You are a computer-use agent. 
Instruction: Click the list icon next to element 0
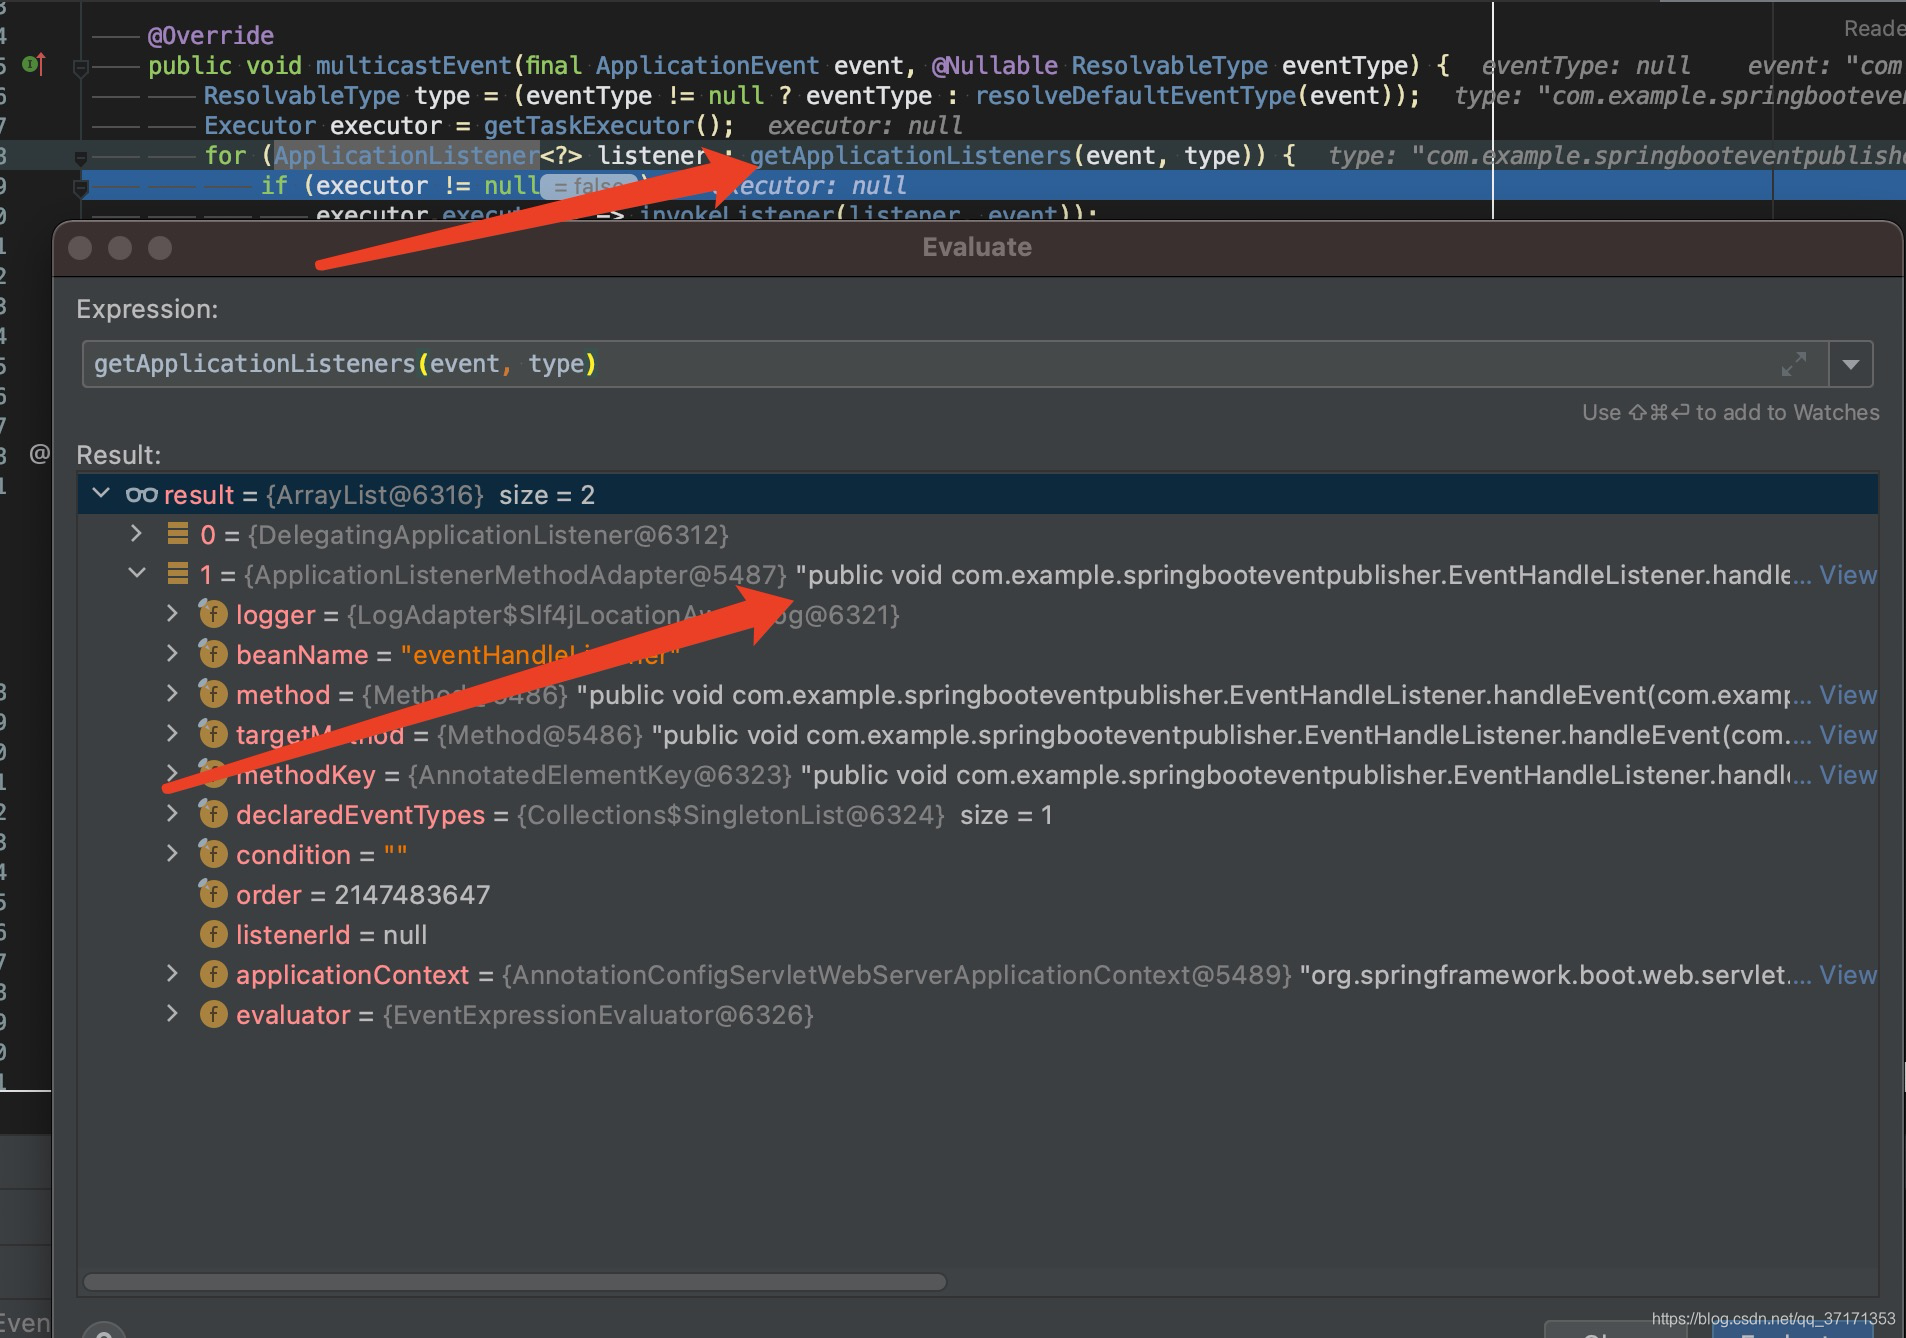coord(178,534)
